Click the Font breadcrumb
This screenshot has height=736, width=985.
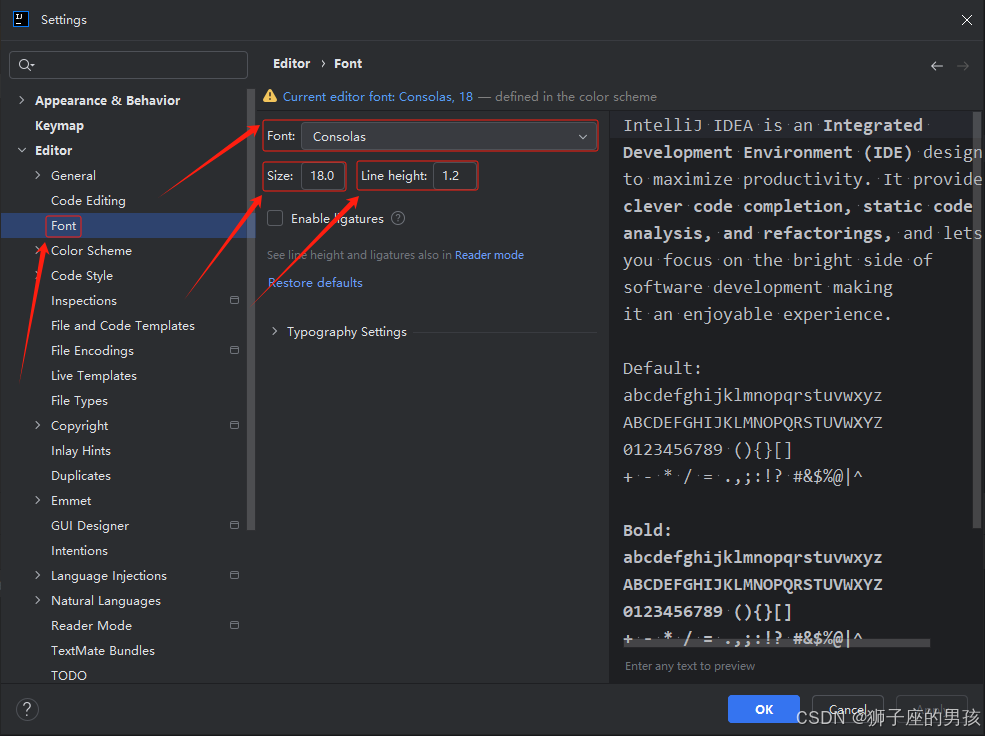point(348,63)
